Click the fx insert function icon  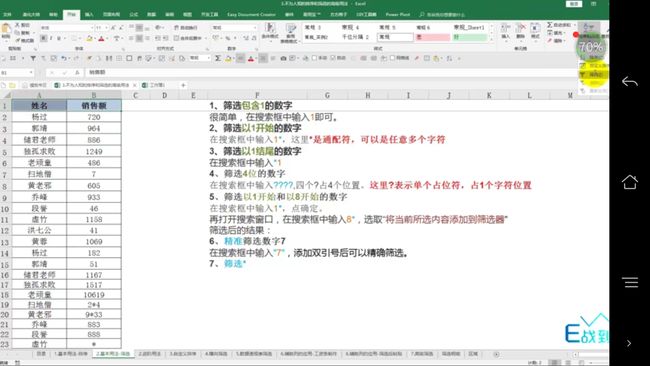pos(77,73)
